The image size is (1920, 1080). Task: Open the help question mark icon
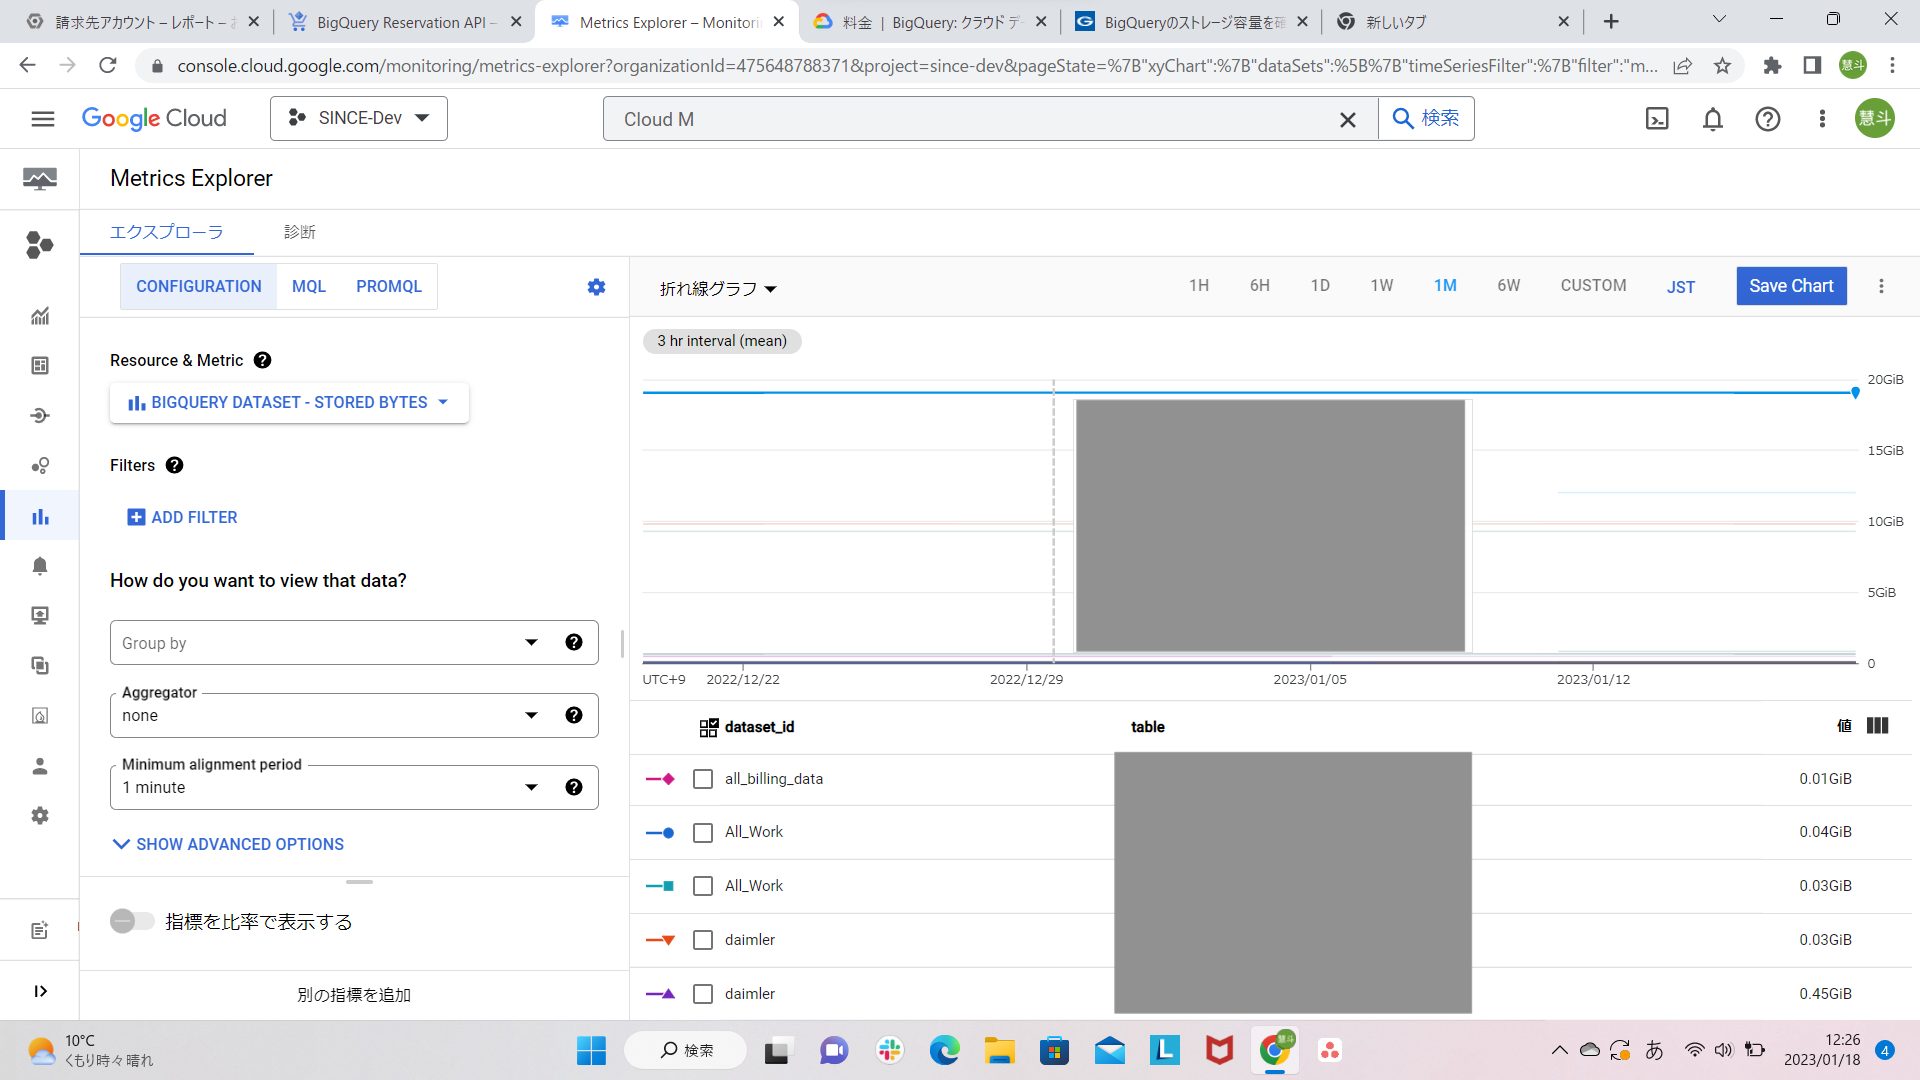pyautogui.click(x=1768, y=119)
